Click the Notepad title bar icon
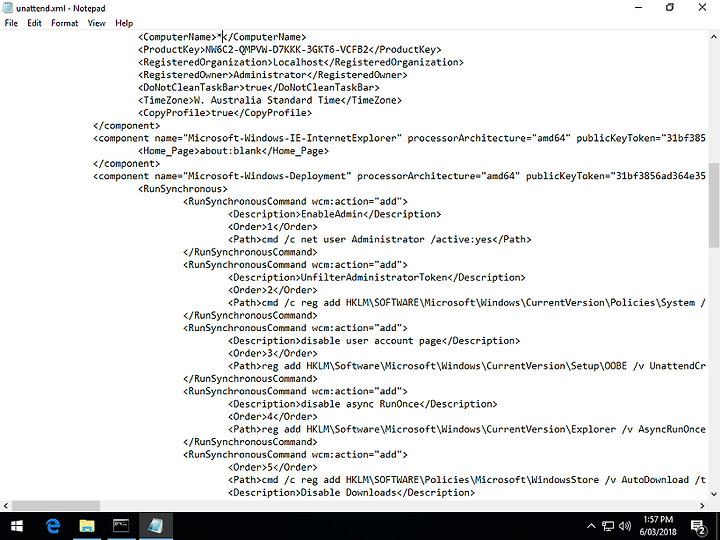Viewport: 720px width, 540px height. 7,8
